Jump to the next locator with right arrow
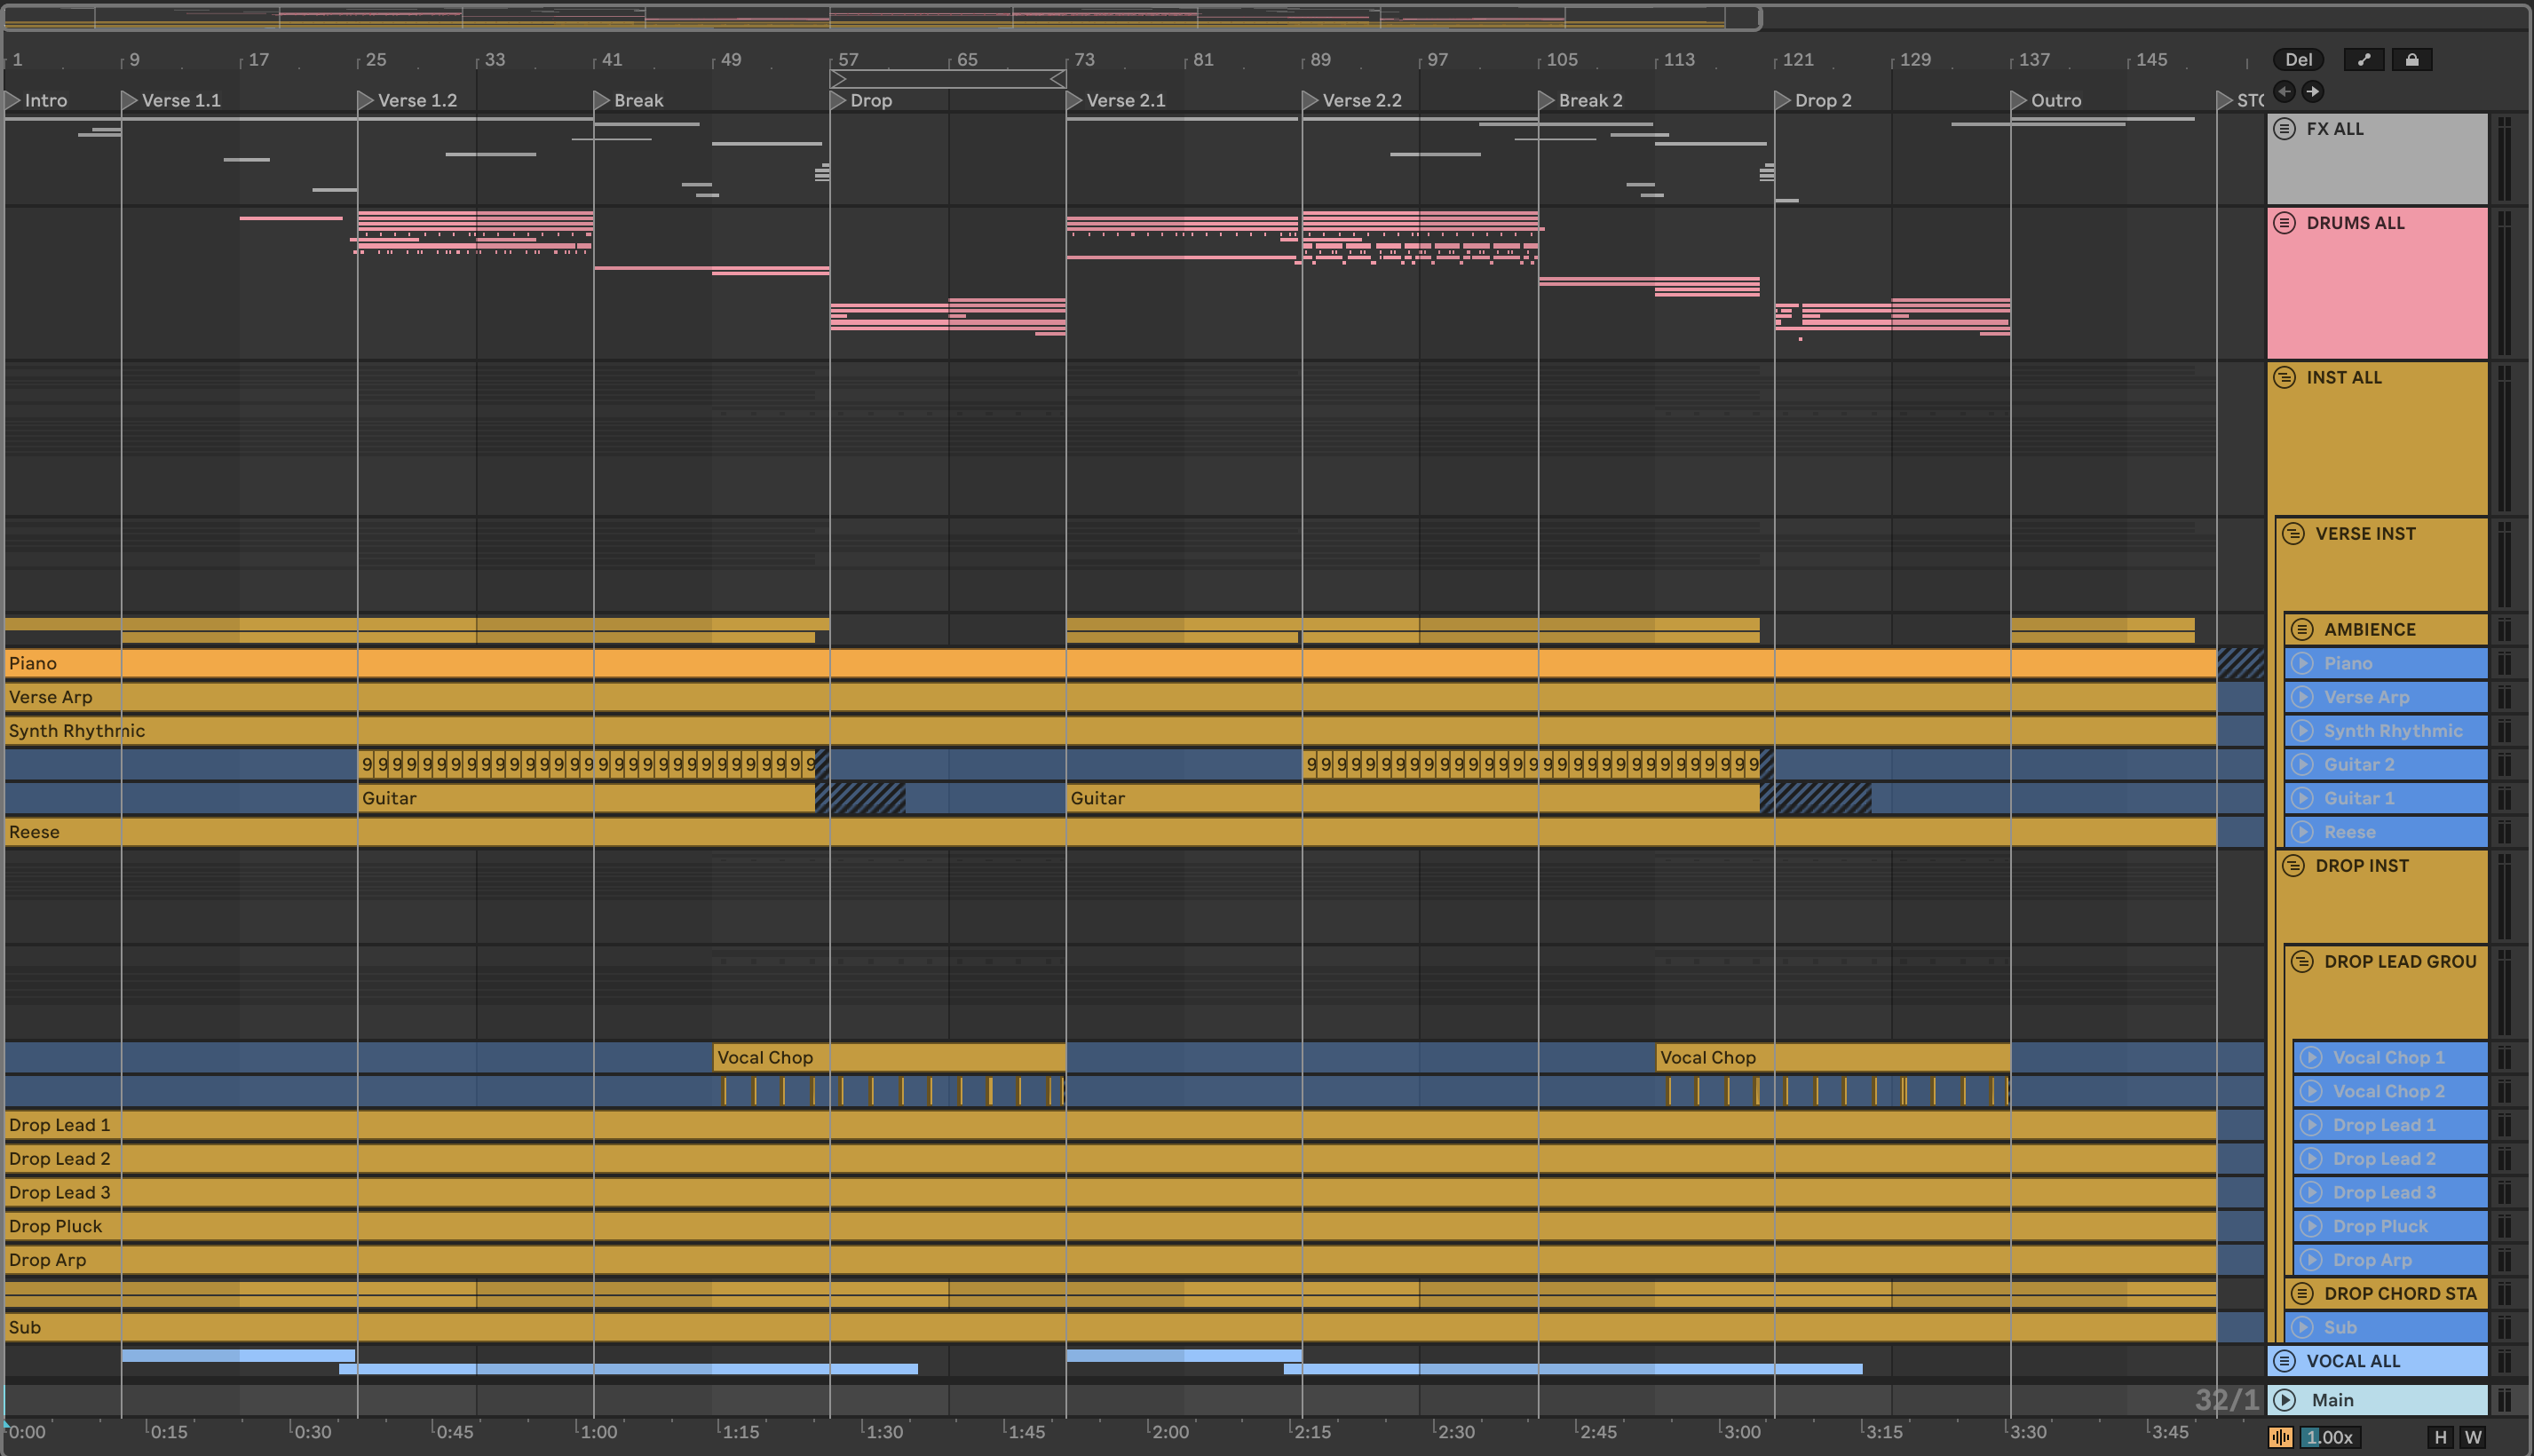2534x1456 pixels. pyautogui.click(x=2312, y=92)
